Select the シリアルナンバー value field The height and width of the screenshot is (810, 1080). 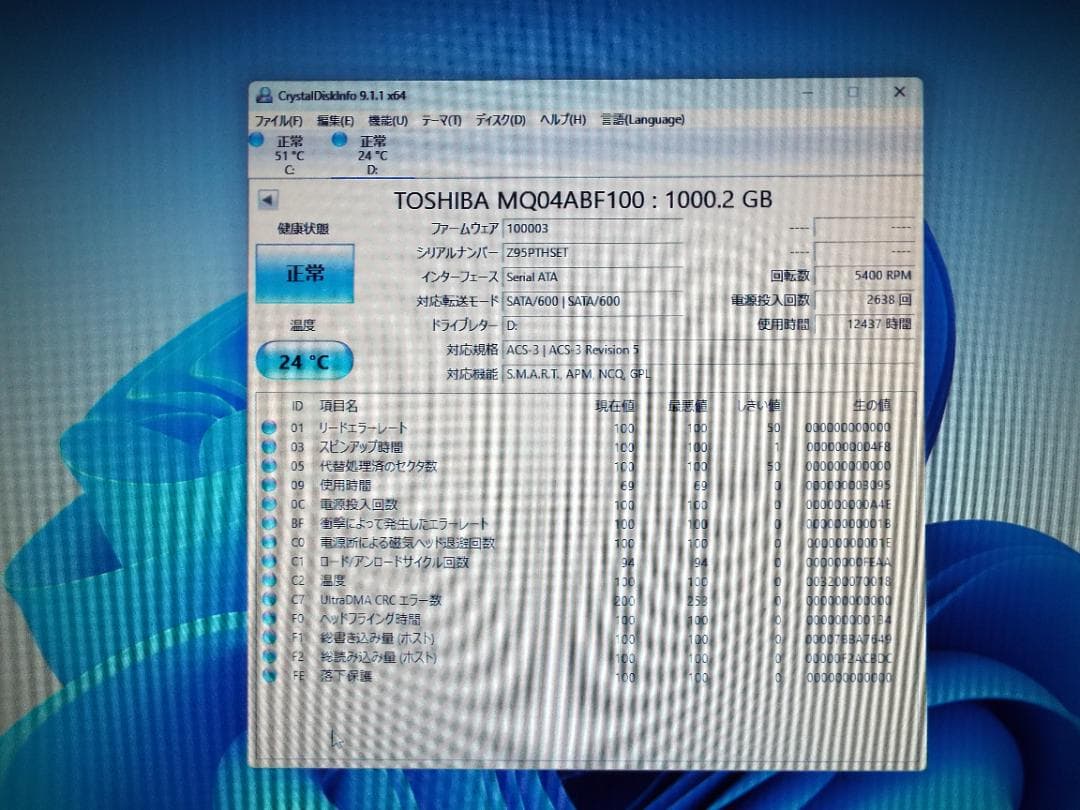[x=590, y=252]
